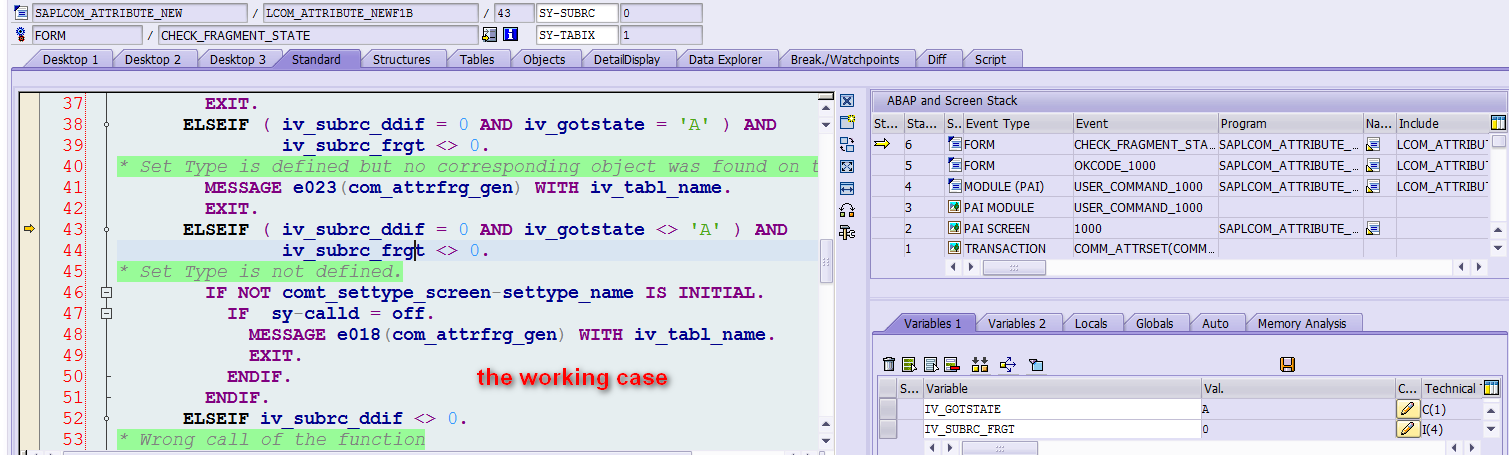Click the yellow hierarchy icon in Variables toolbar
1509x455 pixels.
pos(980,365)
